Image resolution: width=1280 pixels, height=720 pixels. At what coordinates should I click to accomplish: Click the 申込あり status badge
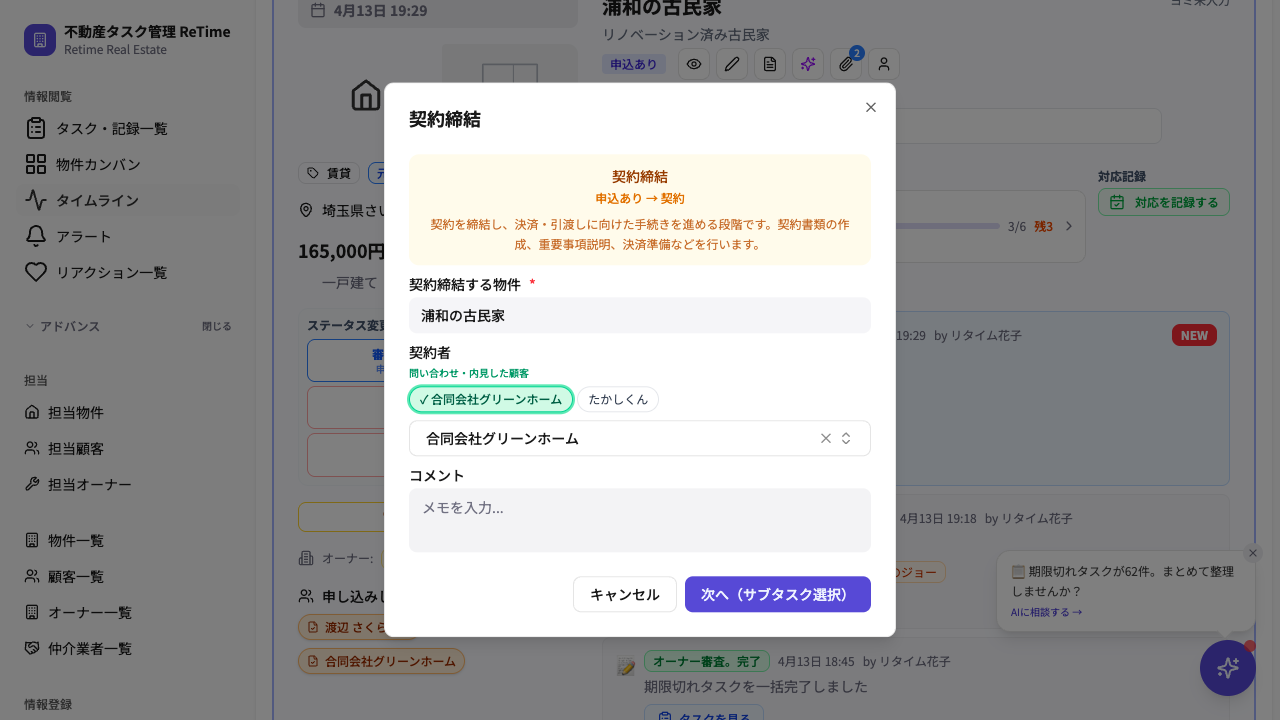634,64
